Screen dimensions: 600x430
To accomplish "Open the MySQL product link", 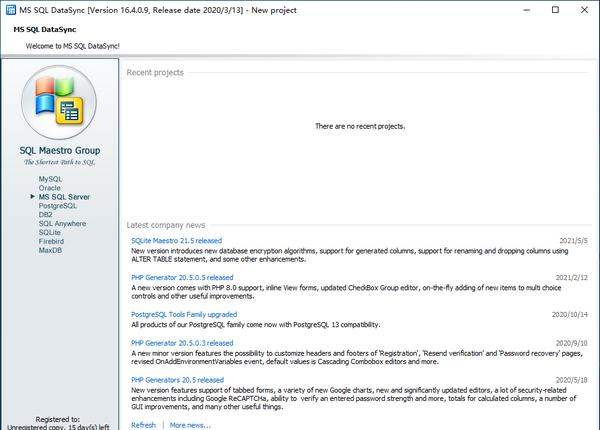I will tap(50, 179).
